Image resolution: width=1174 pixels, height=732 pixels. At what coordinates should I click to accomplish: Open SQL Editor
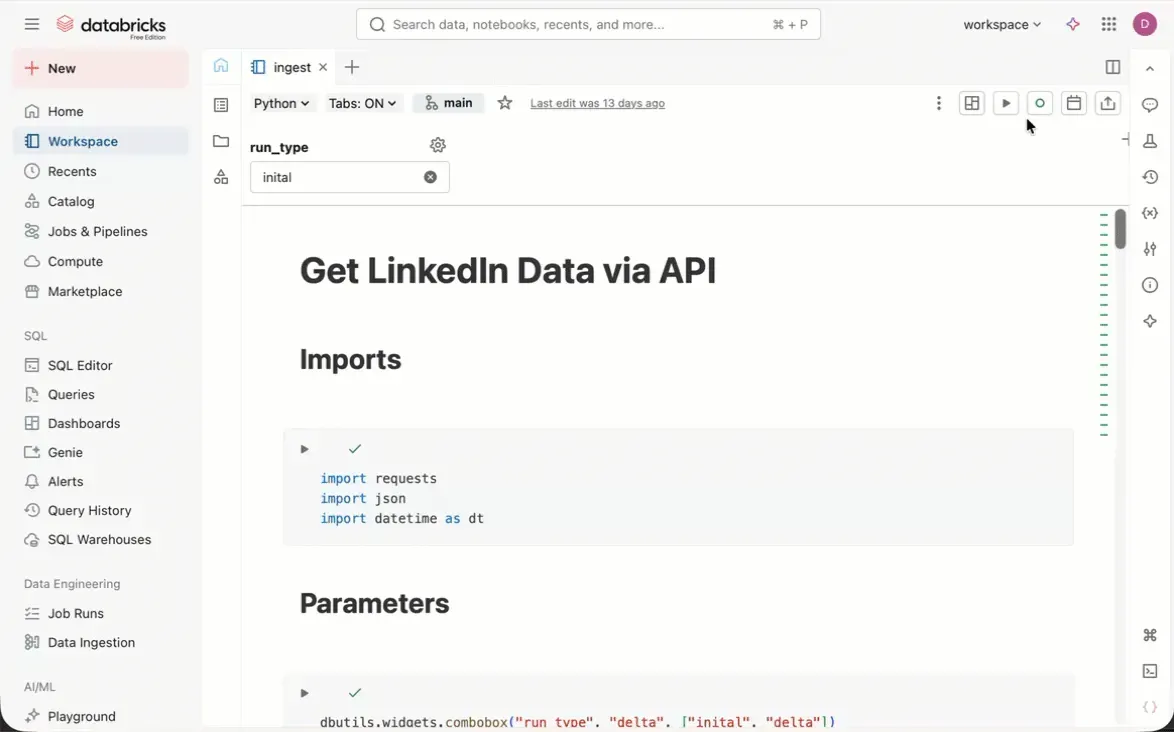pyautogui.click(x=101, y=365)
